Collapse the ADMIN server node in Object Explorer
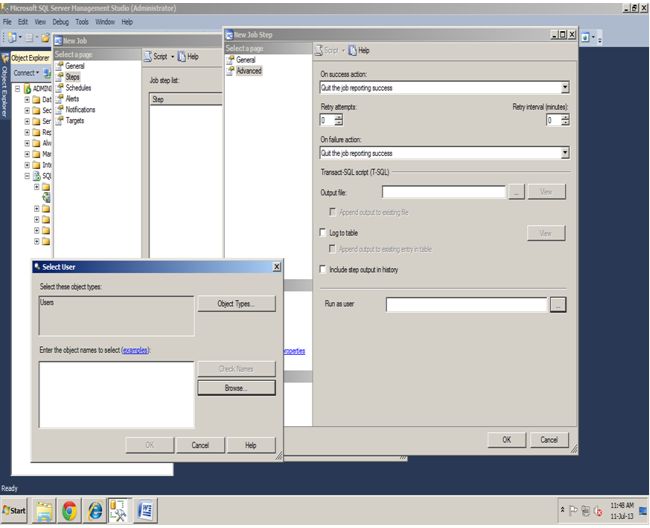 (18, 89)
